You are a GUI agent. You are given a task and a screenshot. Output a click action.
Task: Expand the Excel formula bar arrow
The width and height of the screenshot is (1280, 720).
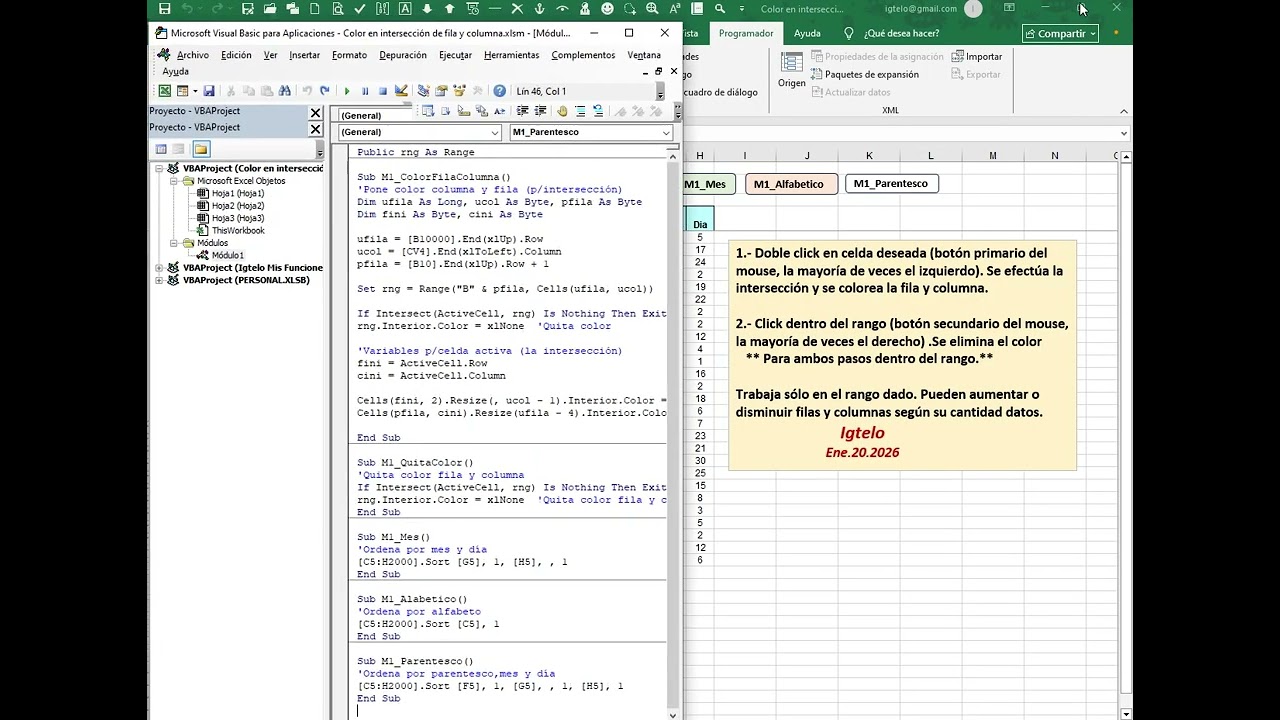pyautogui.click(x=1124, y=133)
